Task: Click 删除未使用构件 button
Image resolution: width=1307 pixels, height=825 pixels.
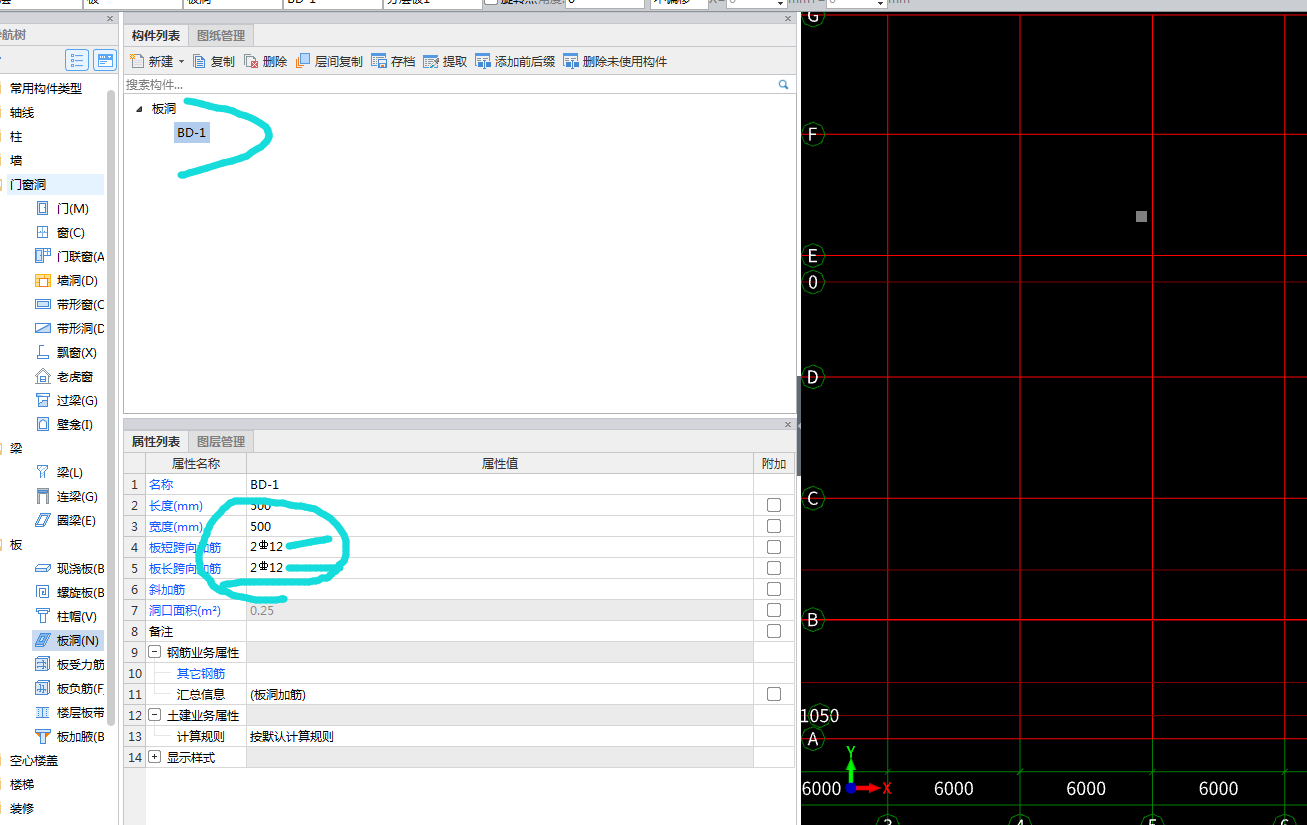Action: [x=615, y=61]
